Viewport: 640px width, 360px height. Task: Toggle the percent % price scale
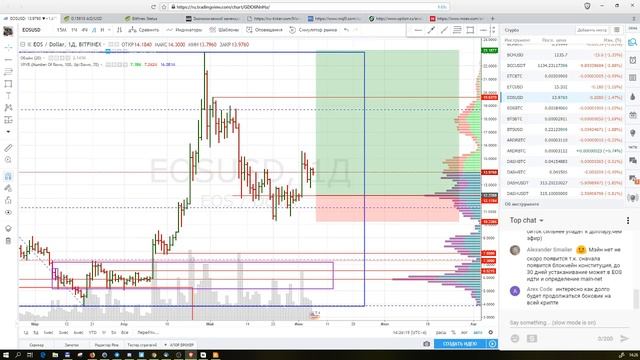pyautogui.click(x=453, y=333)
